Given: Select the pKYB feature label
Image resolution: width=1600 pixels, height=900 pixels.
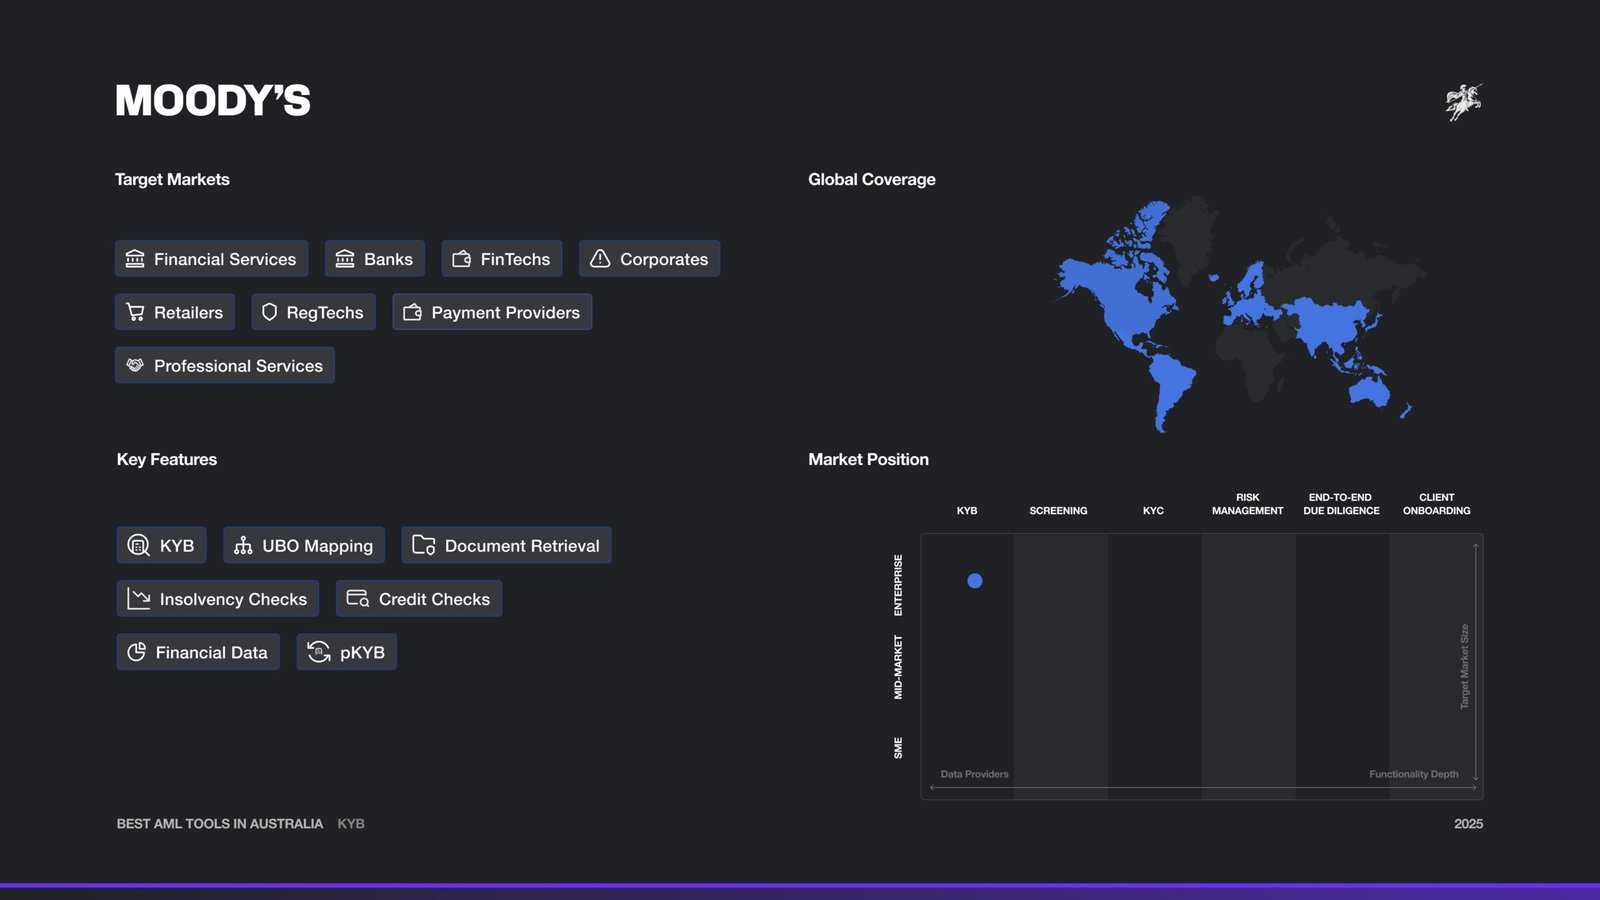Looking at the screenshot, I should 362,653.
